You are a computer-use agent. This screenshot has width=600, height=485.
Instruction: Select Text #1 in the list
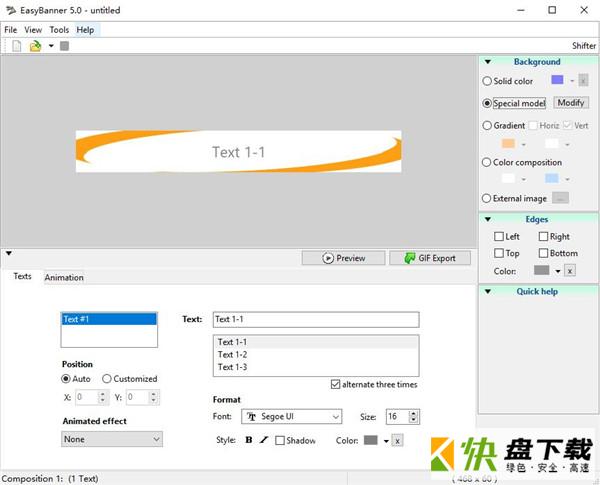tap(109, 319)
